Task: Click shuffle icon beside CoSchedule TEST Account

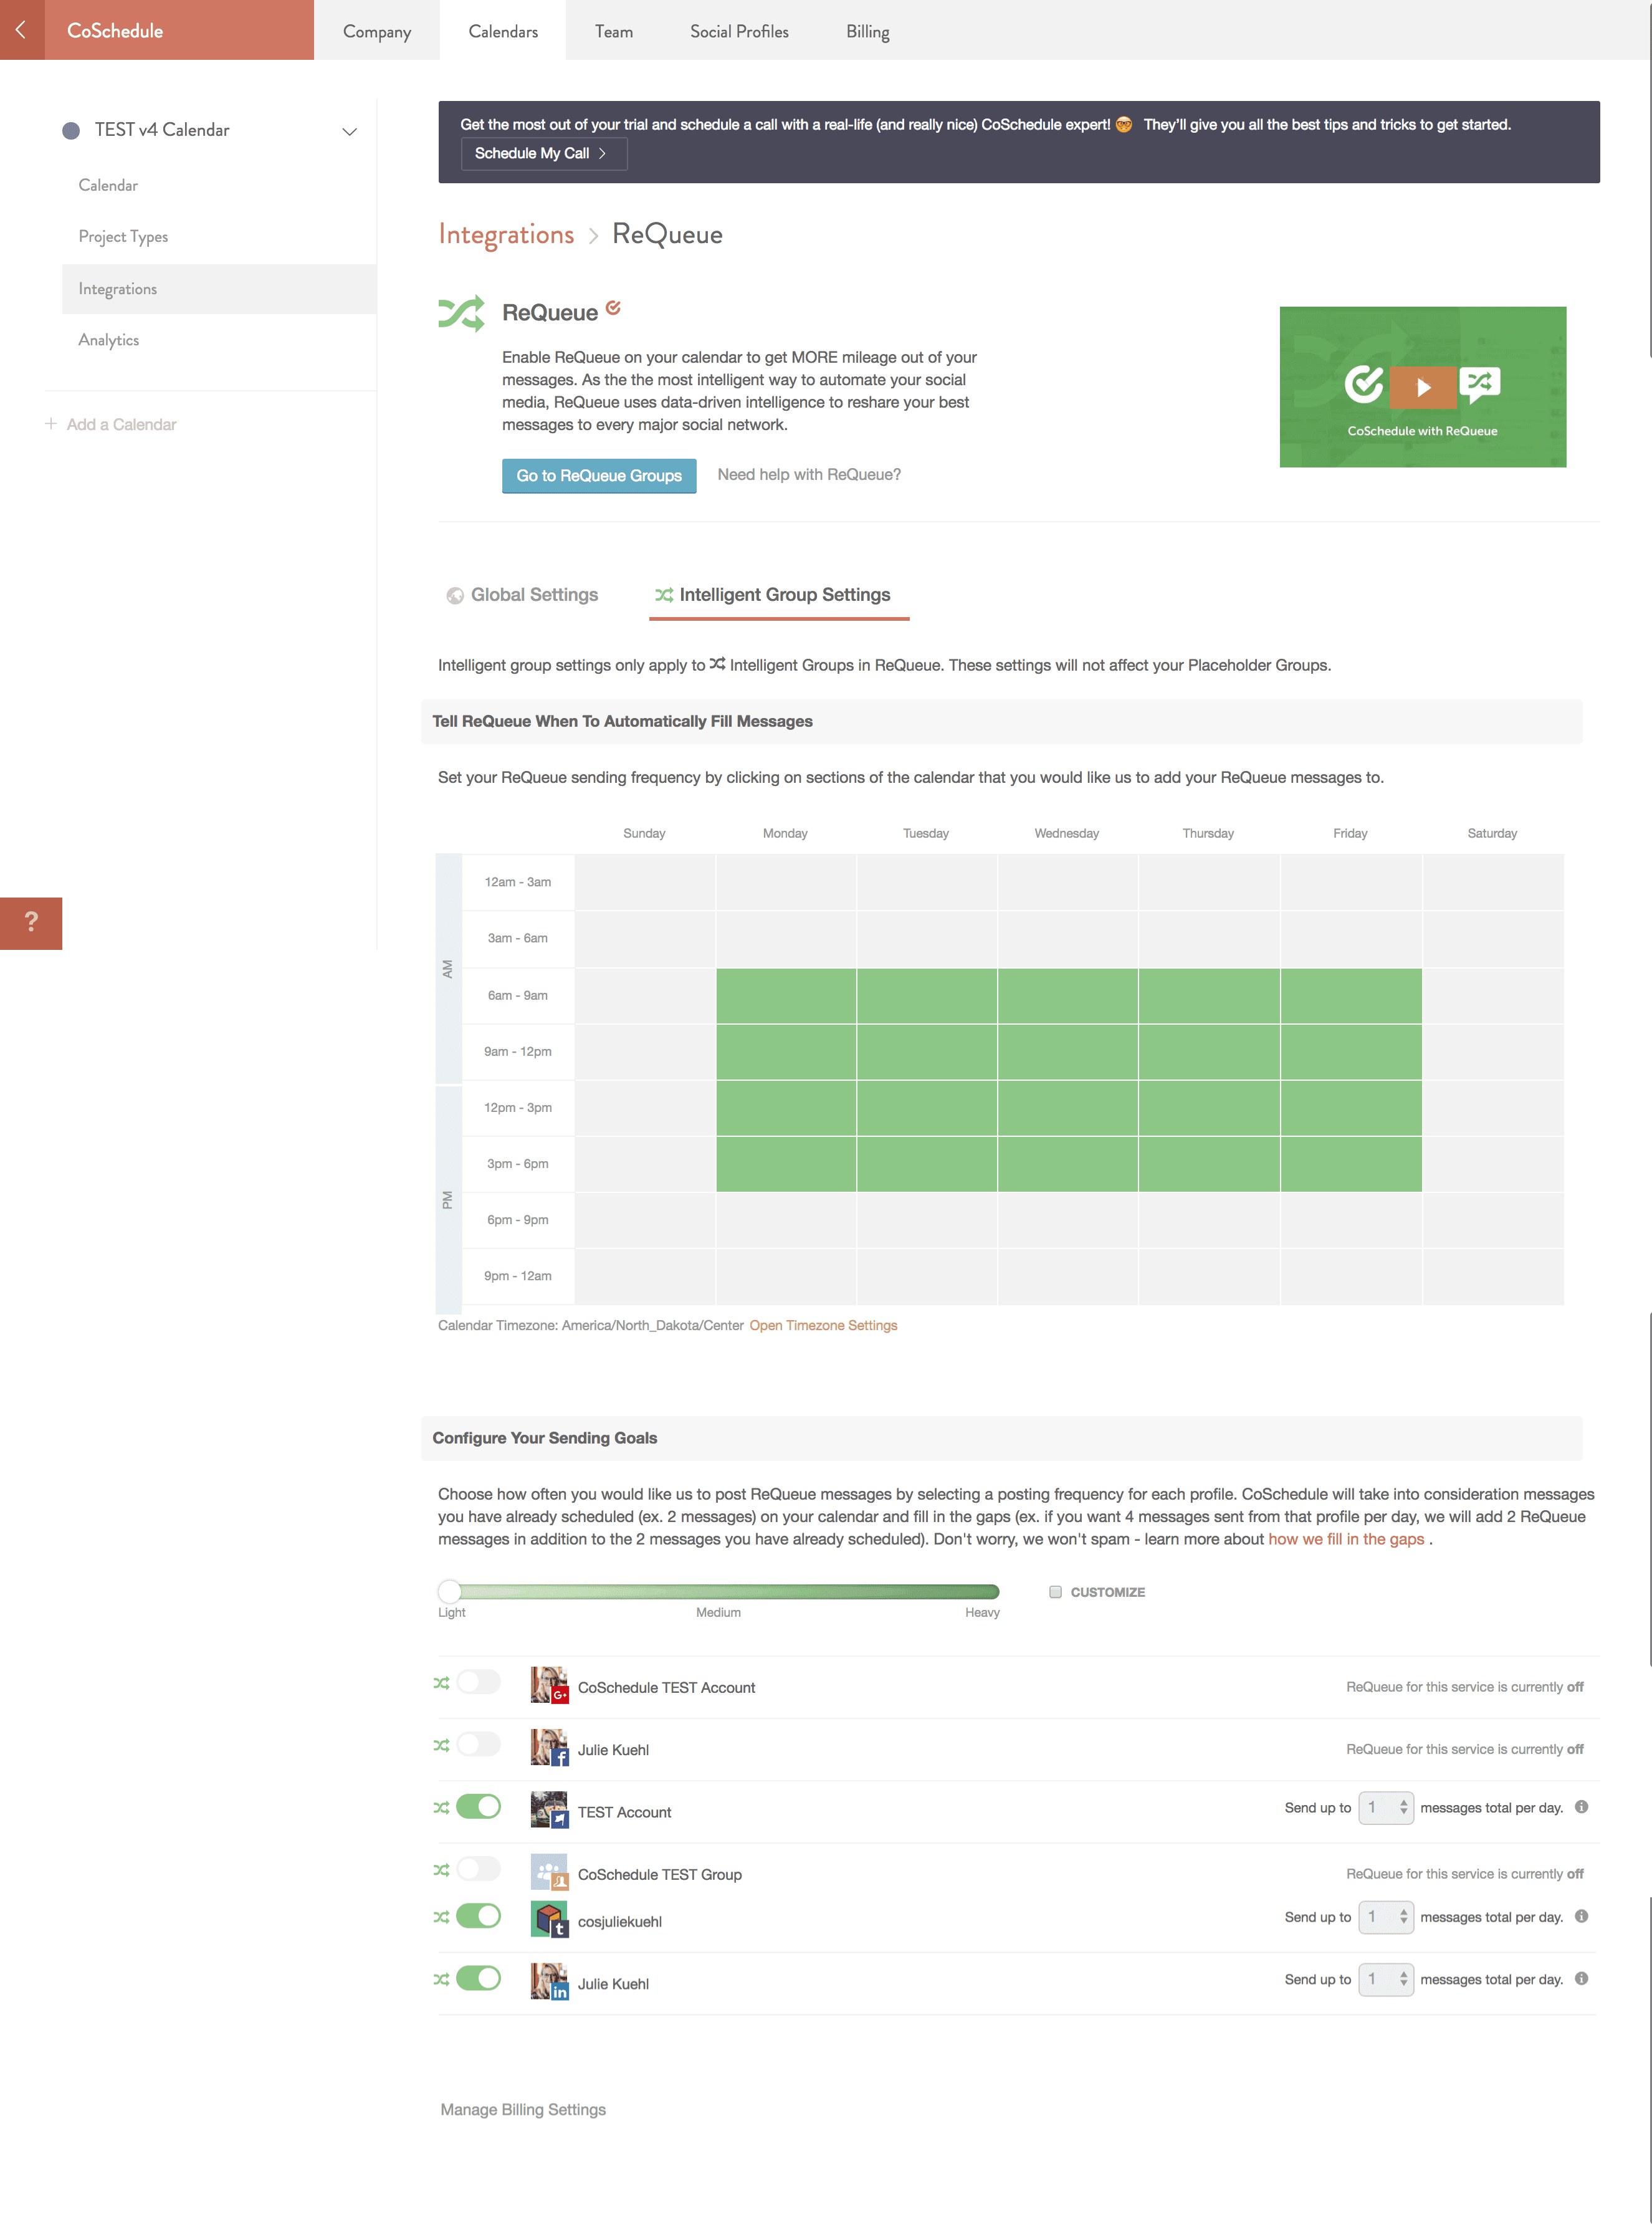Action: [x=441, y=1683]
